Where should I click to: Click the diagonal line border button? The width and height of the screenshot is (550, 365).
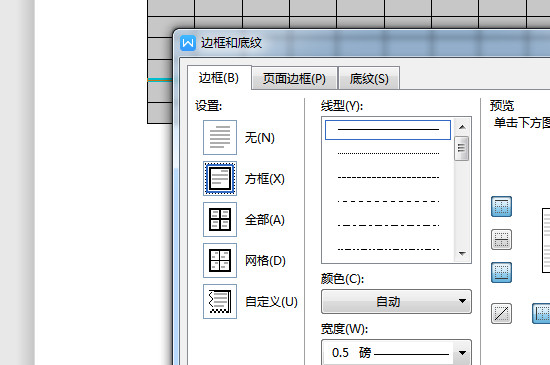pos(501,313)
